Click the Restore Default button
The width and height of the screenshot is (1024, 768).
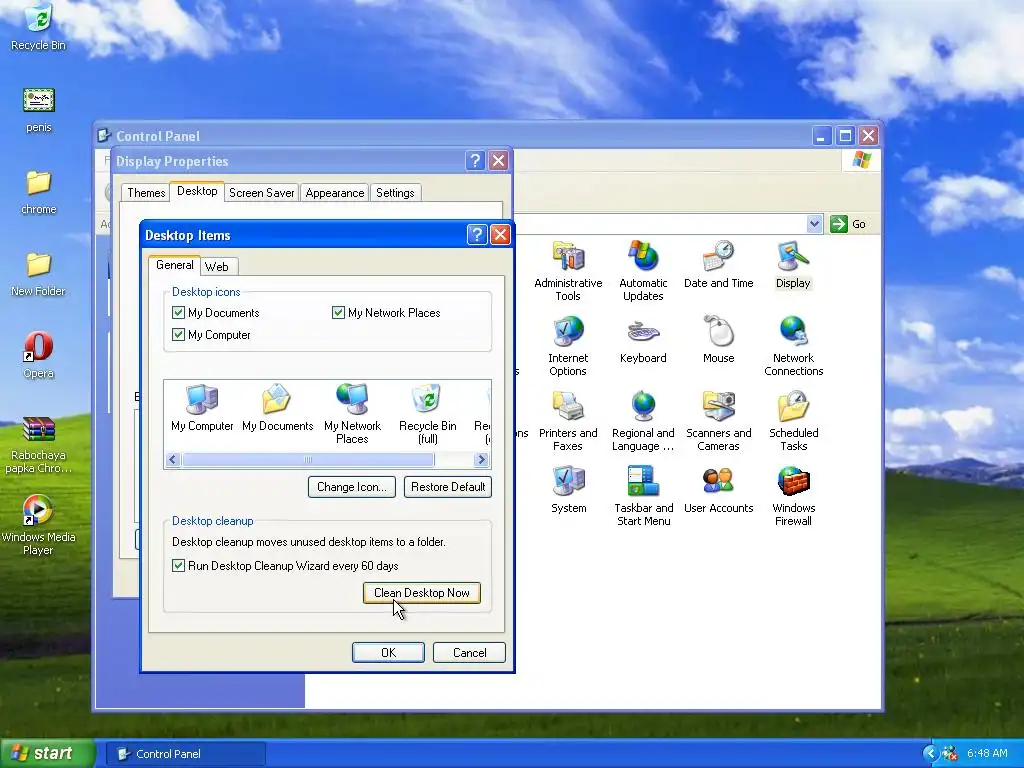click(448, 487)
